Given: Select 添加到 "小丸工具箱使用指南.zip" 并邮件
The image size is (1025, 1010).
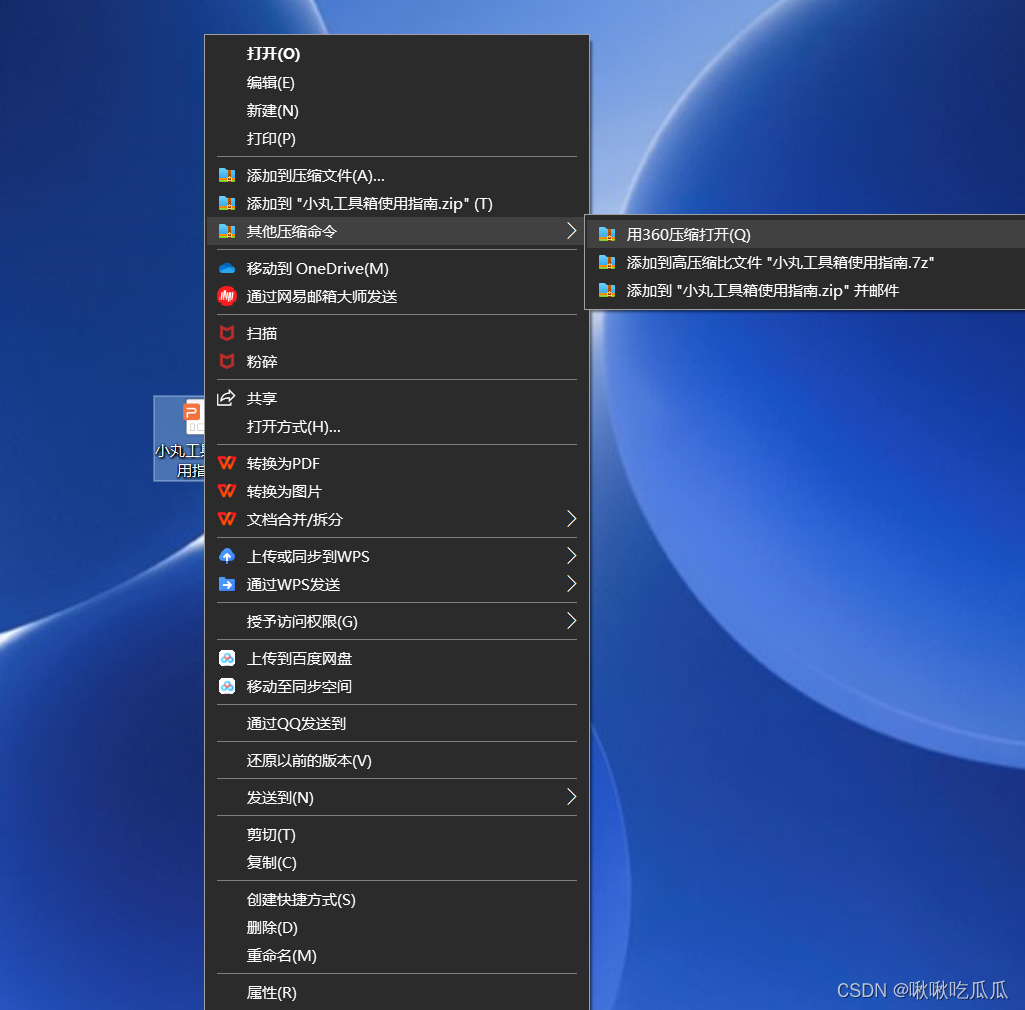Looking at the screenshot, I should (x=806, y=290).
